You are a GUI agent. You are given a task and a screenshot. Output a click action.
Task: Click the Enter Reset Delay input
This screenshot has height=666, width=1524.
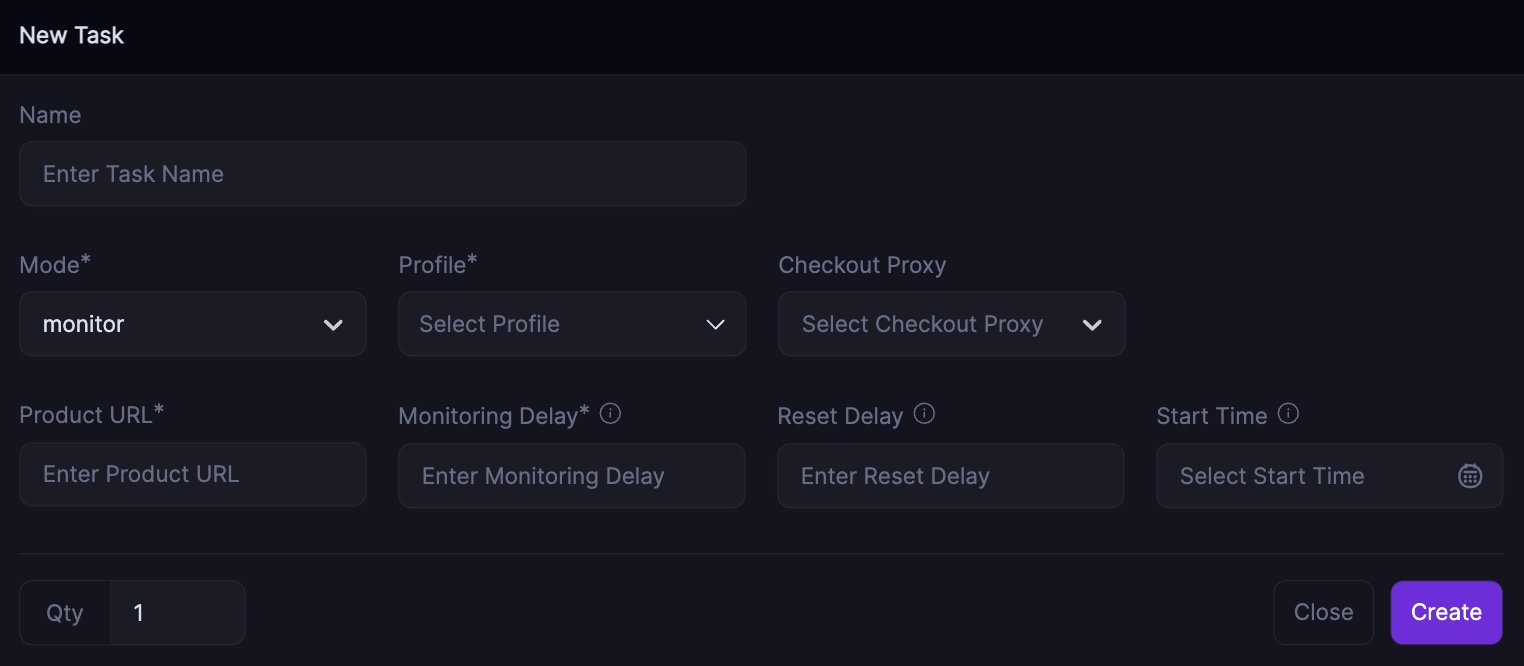coord(950,476)
